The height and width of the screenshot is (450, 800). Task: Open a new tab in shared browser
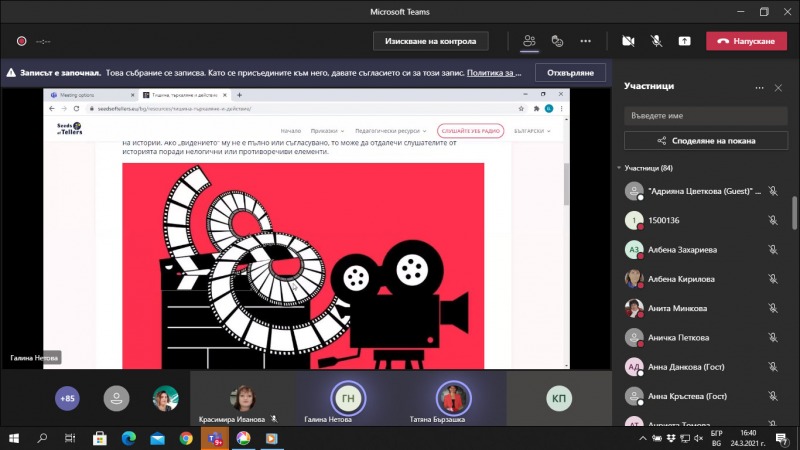pyautogui.click(x=239, y=95)
